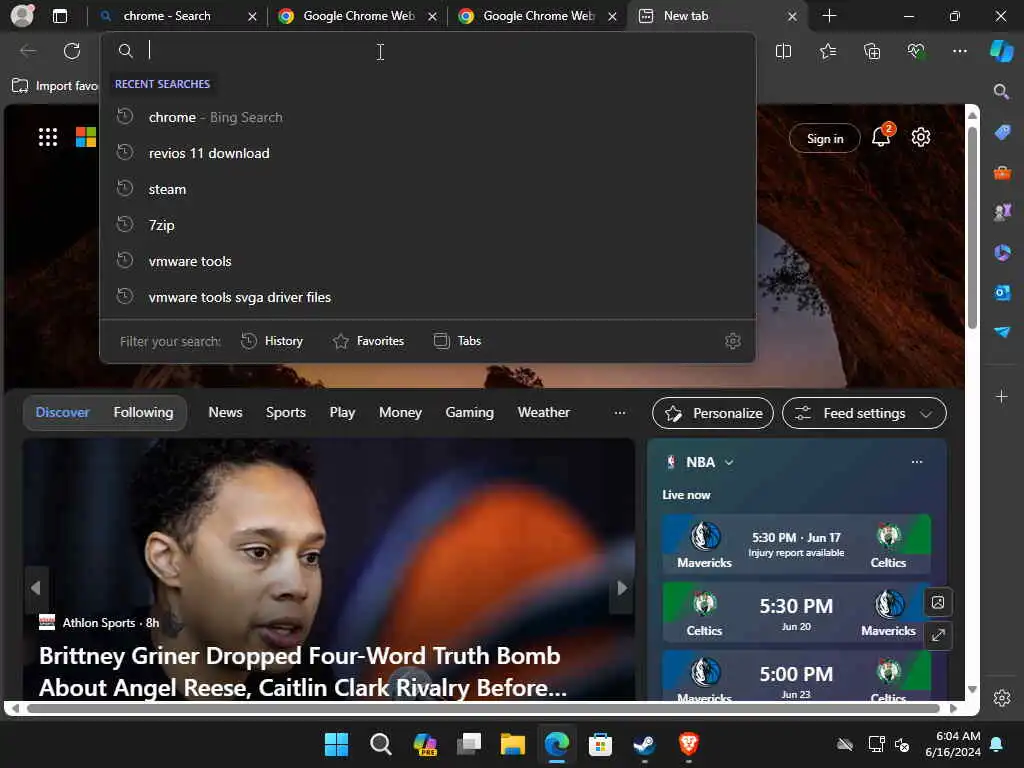Open page settings gear near Sign in
Screen dimensions: 1024x768
pyautogui.click(x=921, y=137)
